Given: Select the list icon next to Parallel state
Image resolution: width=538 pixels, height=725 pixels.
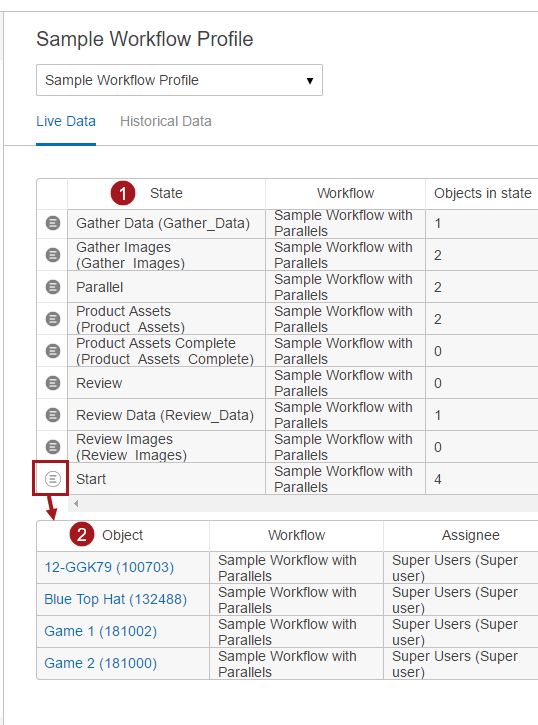Looking at the screenshot, I should pos(53,287).
